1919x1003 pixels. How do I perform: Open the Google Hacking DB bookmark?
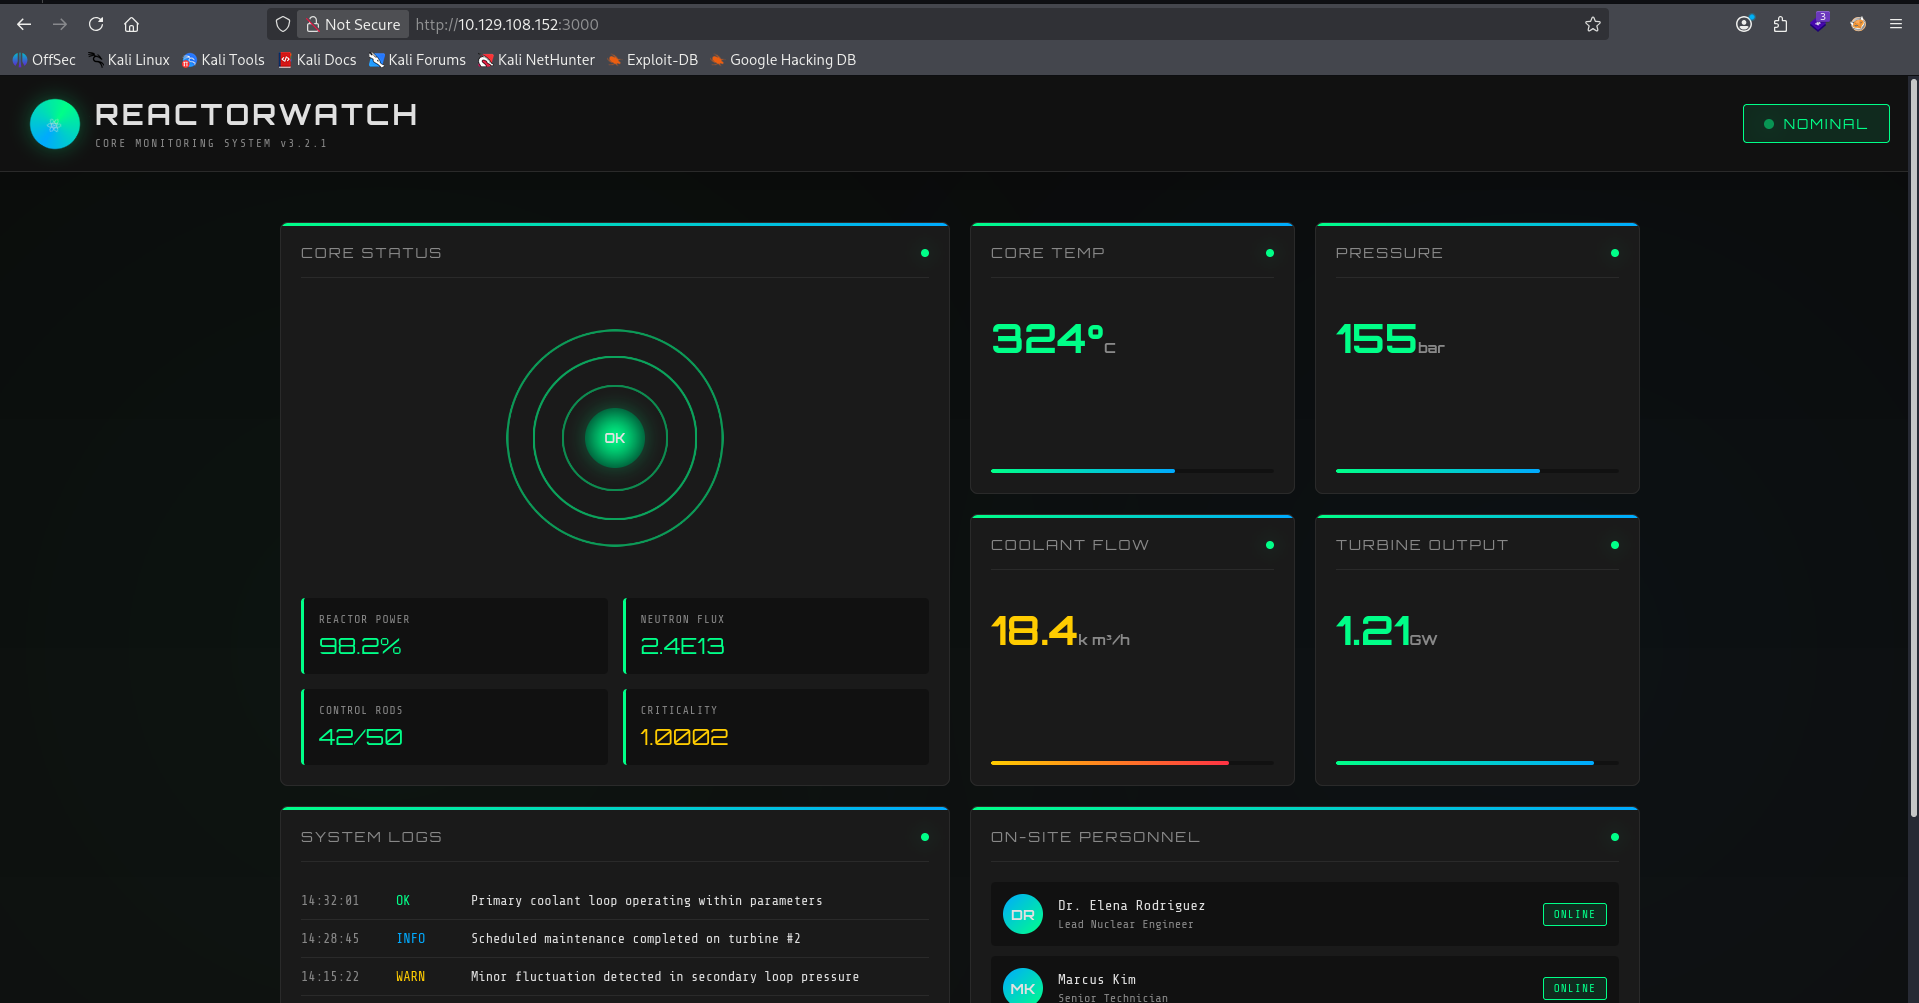(783, 60)
